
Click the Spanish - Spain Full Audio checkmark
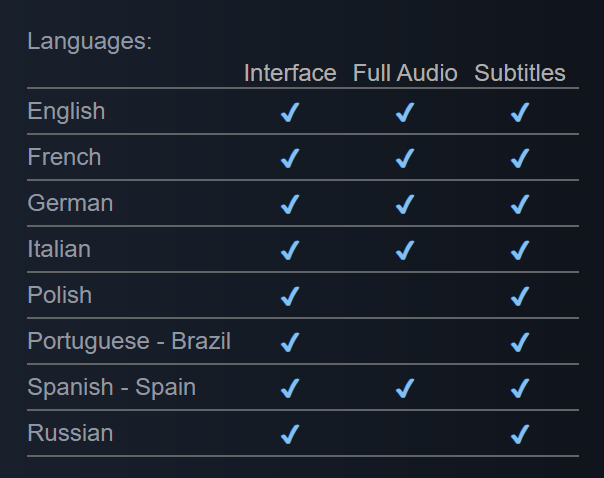[x=405, y=389]
